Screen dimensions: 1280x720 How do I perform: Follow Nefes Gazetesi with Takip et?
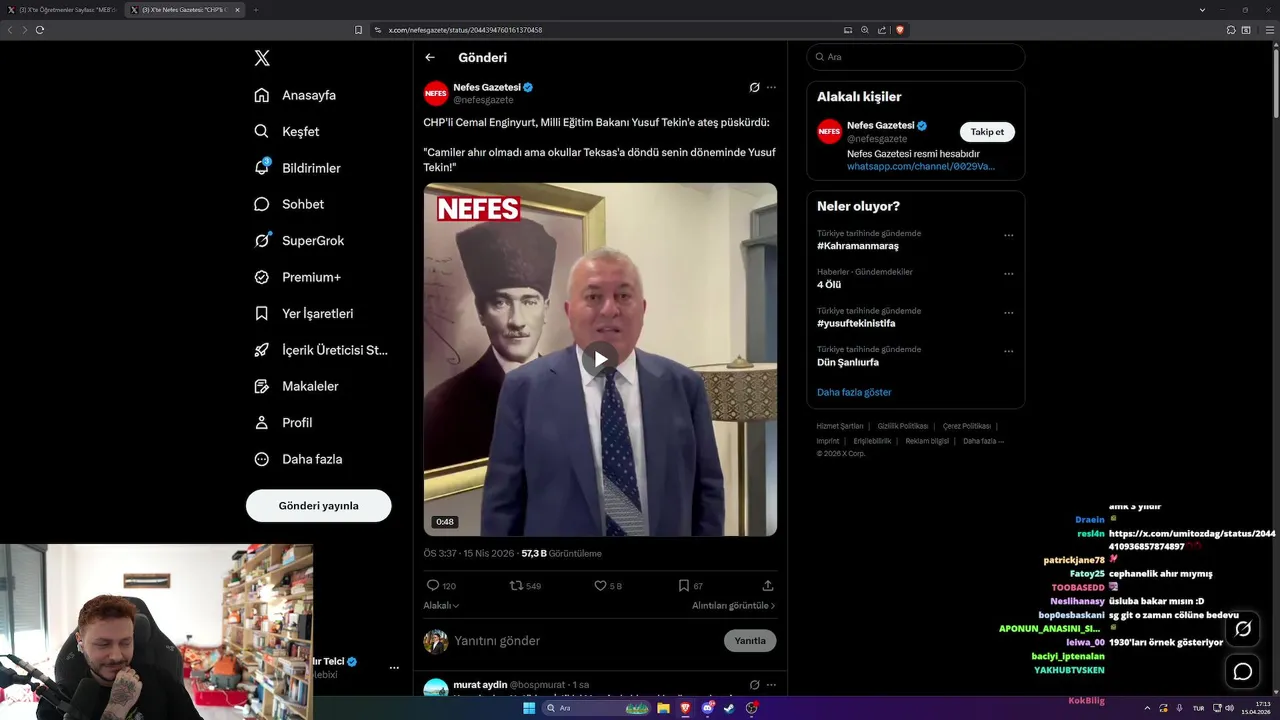(987, 132)
